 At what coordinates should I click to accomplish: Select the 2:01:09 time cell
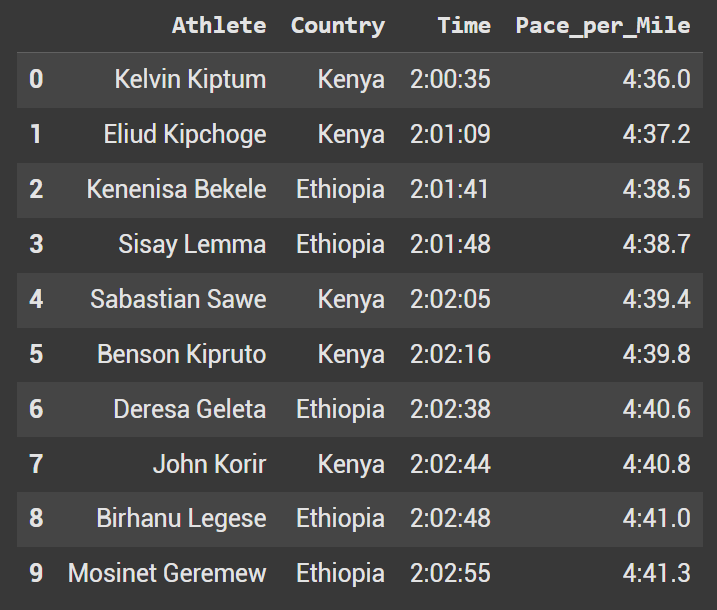[450, 134]
